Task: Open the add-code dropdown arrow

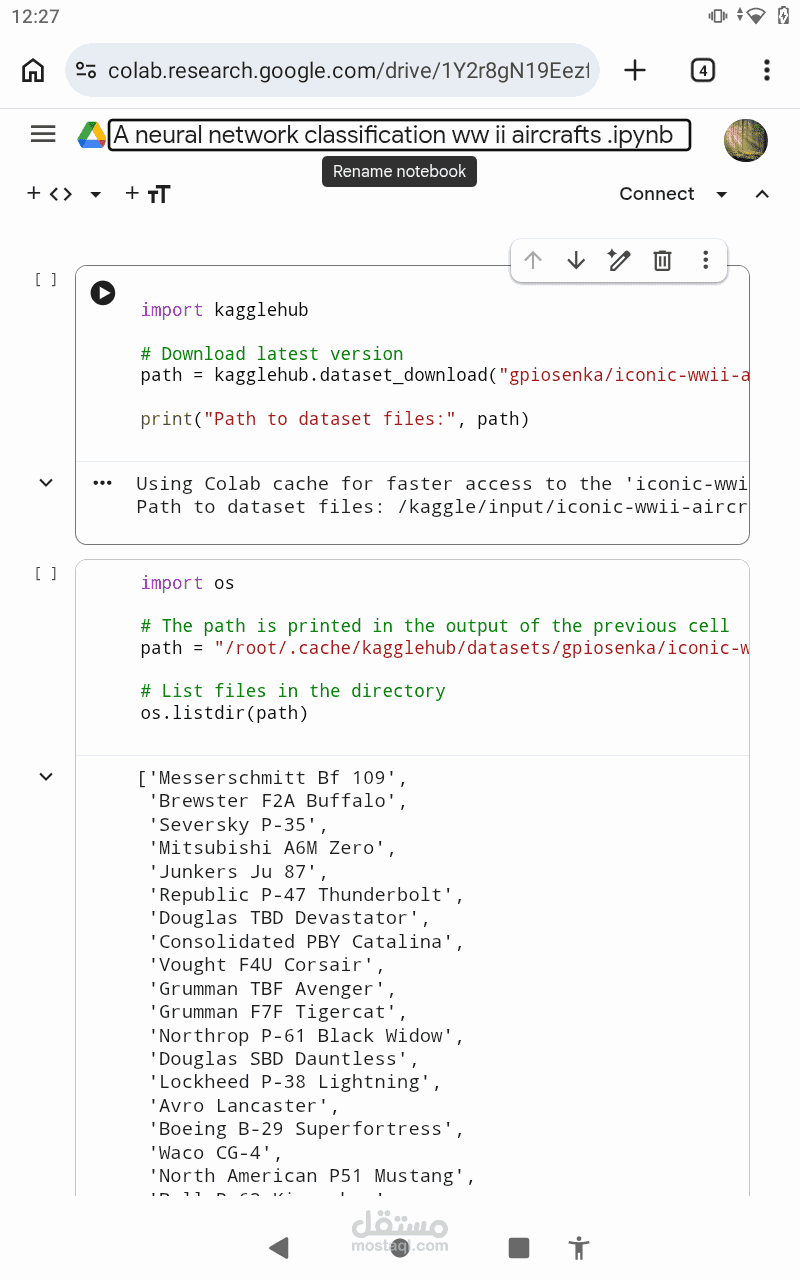Action: pos(96,194)
